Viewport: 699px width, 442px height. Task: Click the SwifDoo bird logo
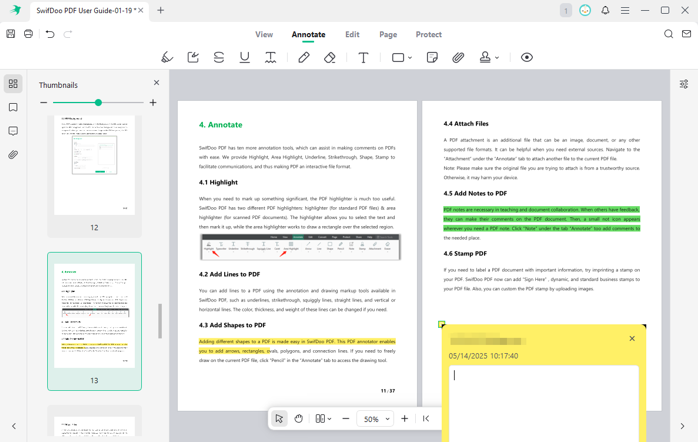point(16,10)
